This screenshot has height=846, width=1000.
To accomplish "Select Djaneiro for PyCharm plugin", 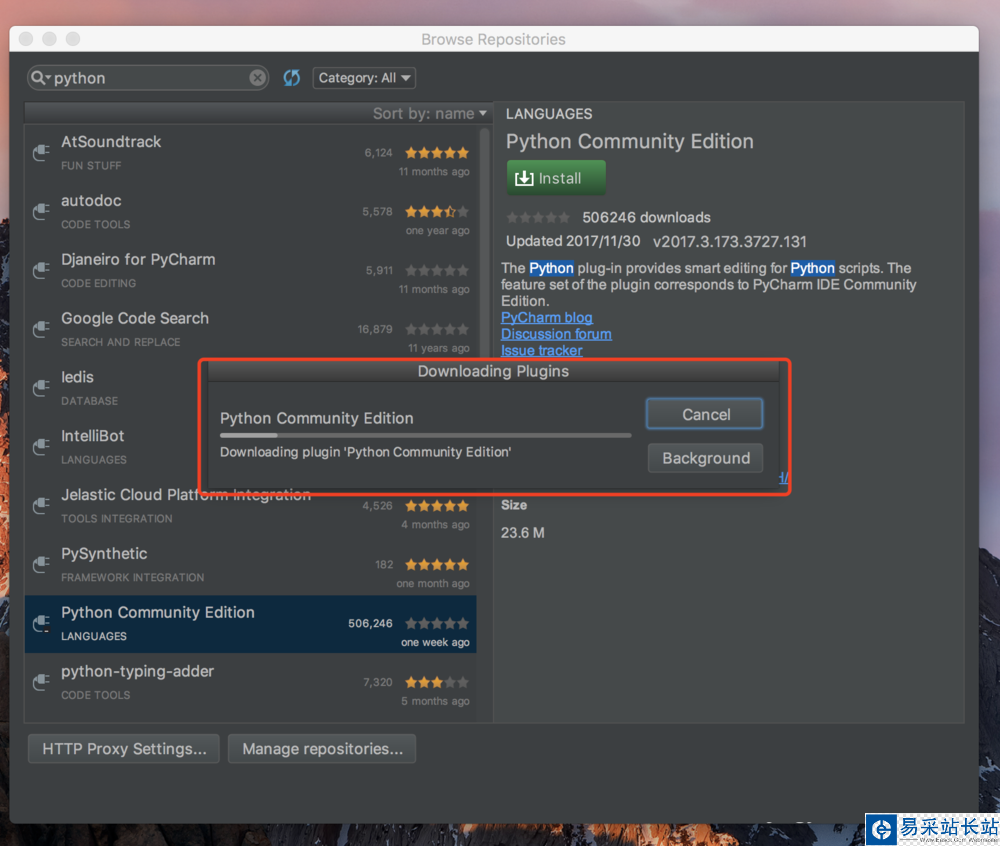I will click(251, 270).
